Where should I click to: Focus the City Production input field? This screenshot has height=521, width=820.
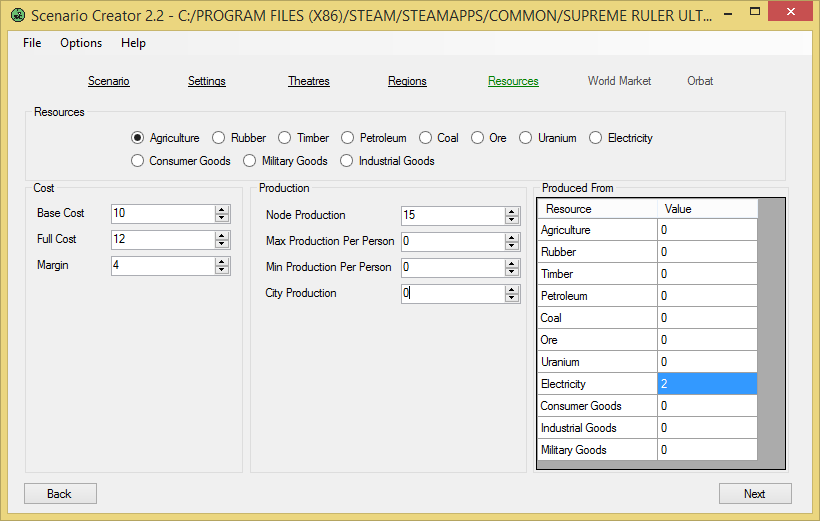[x=453, y=294]
